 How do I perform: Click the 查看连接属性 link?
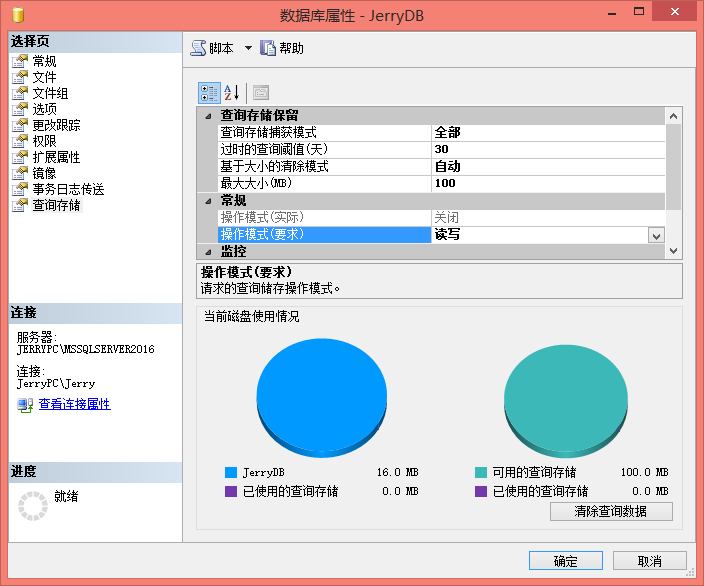[74, 404]
